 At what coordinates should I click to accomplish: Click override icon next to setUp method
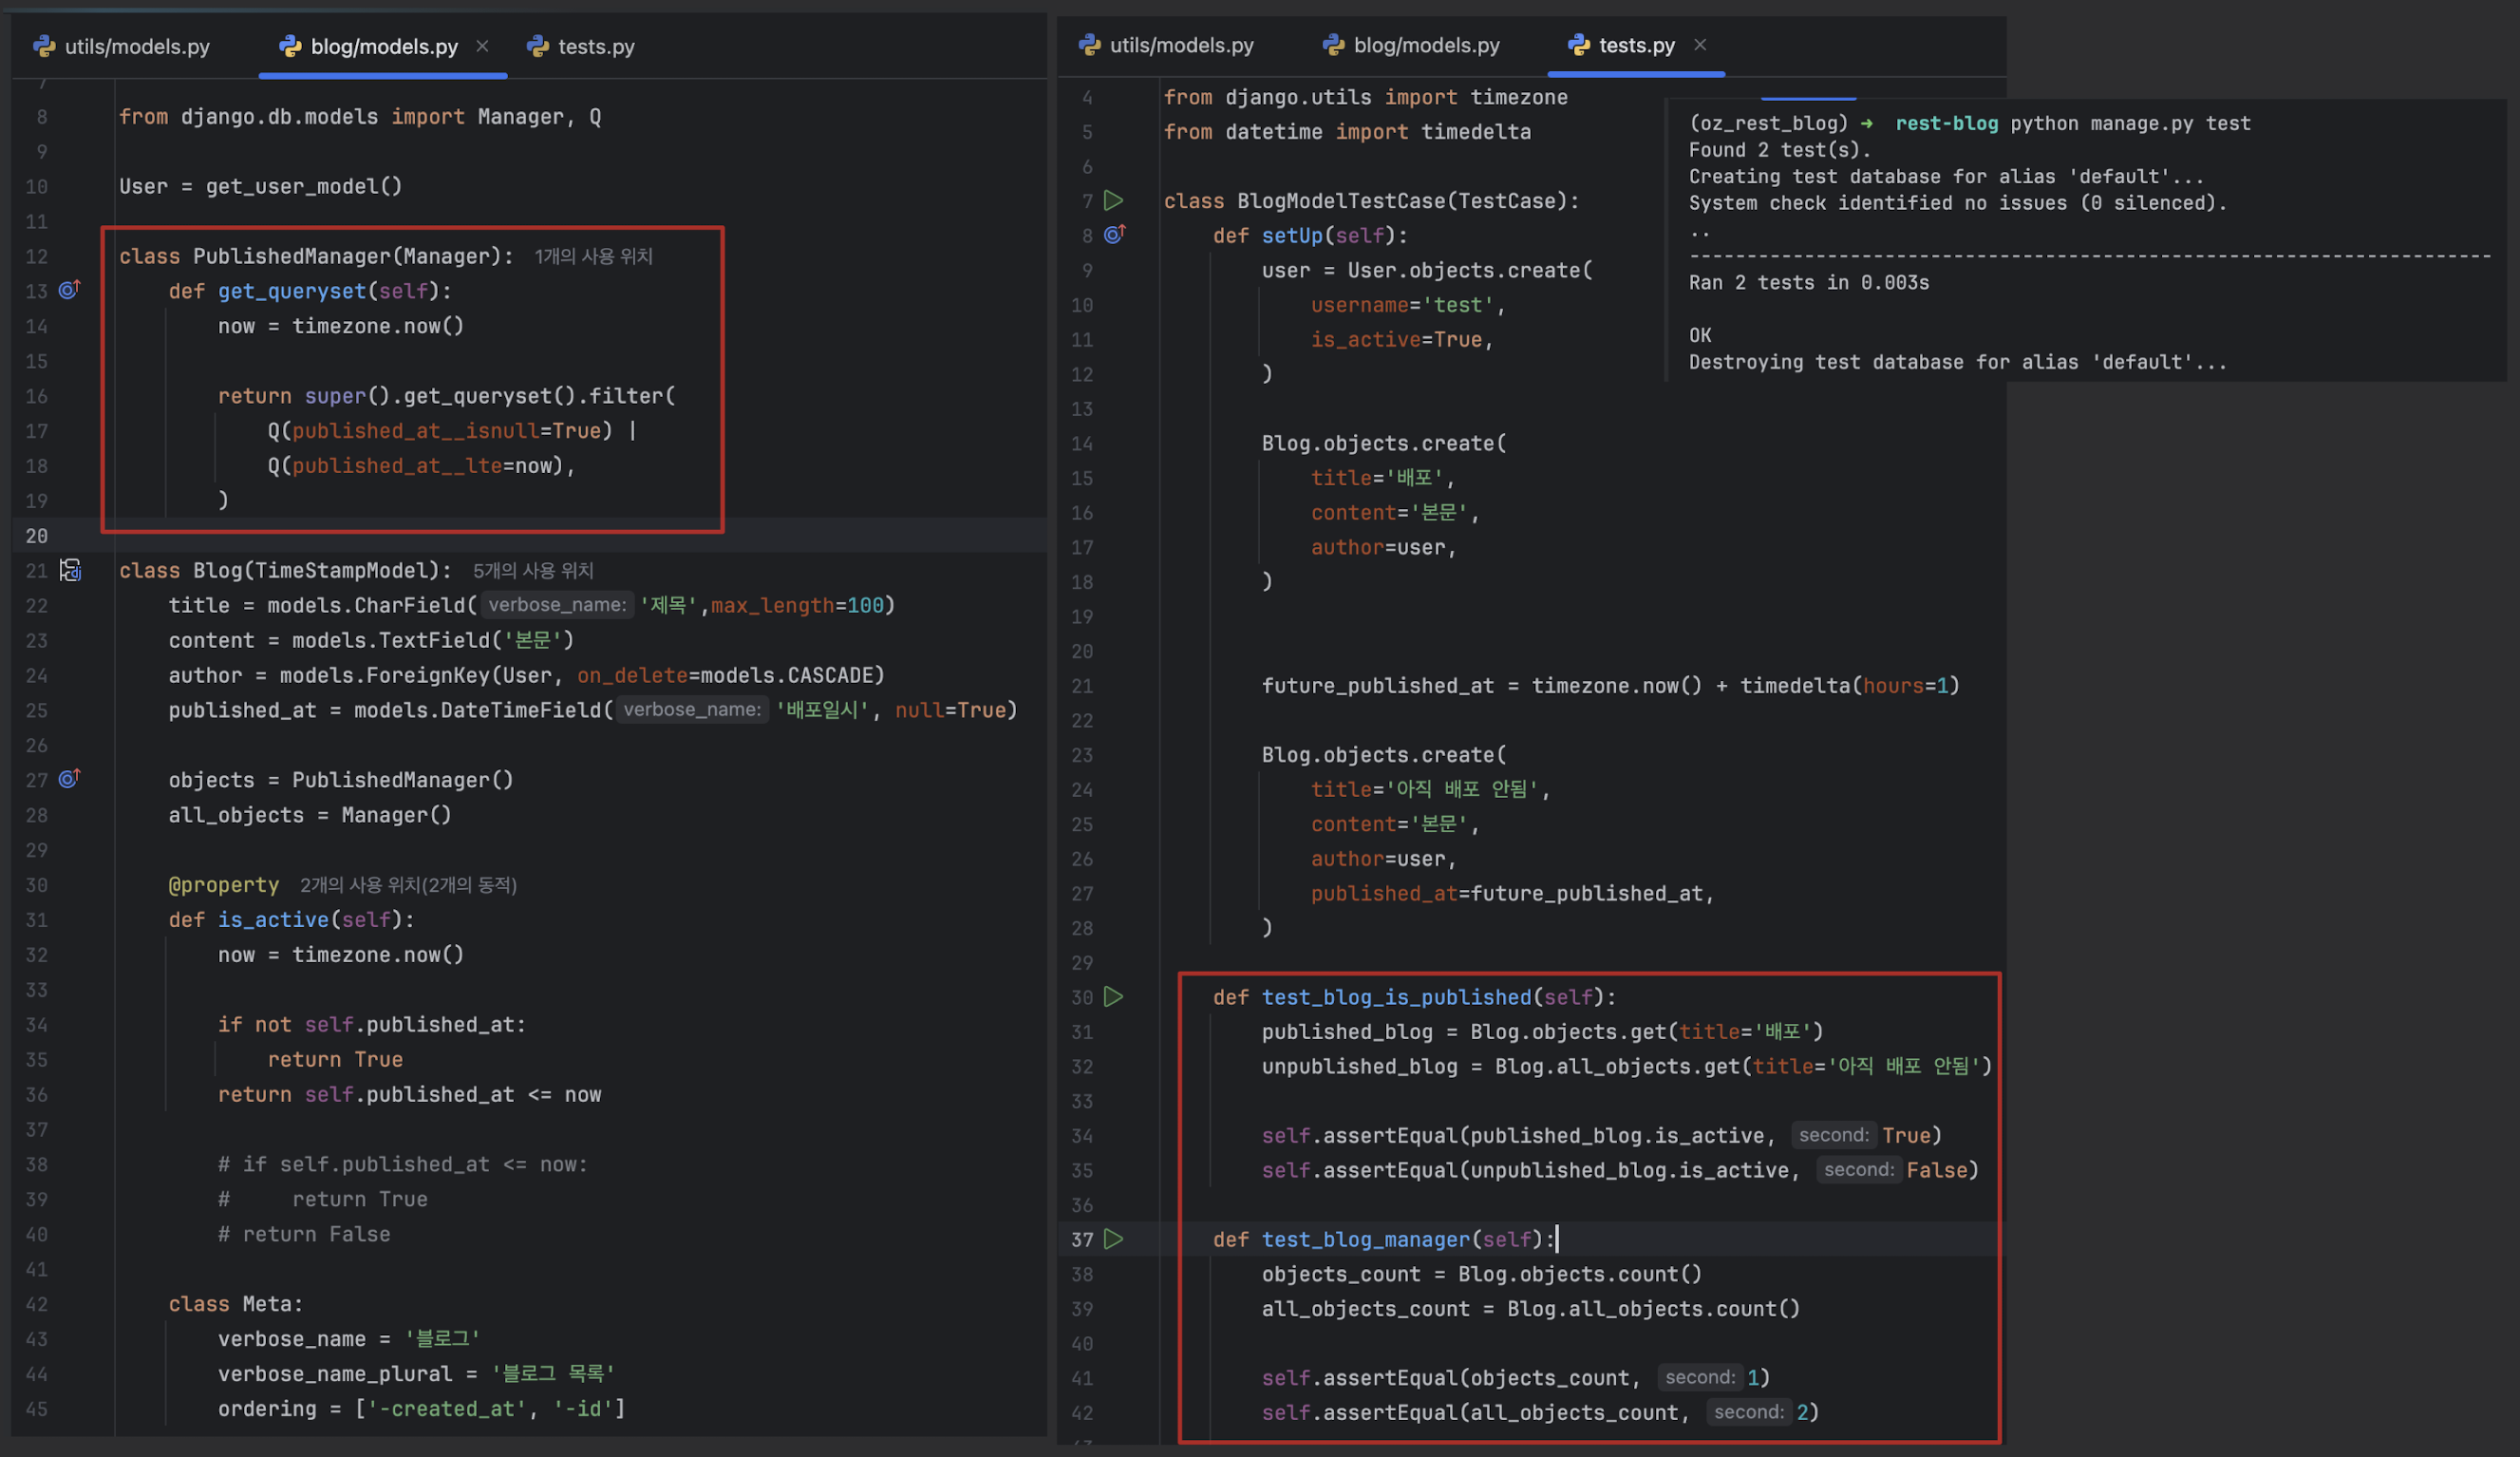coord(1114,234)
